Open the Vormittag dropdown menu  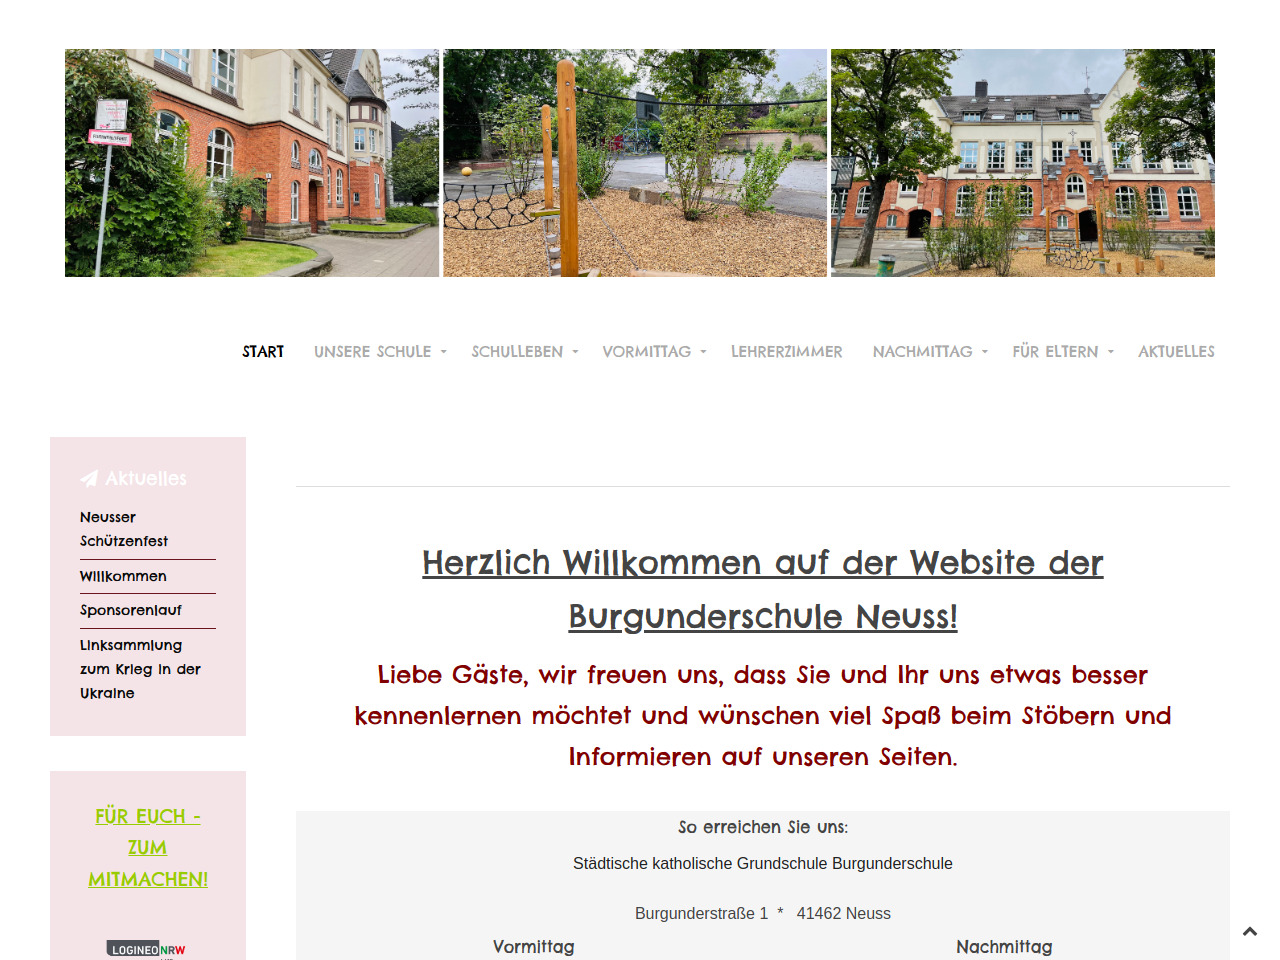point(654,352)
